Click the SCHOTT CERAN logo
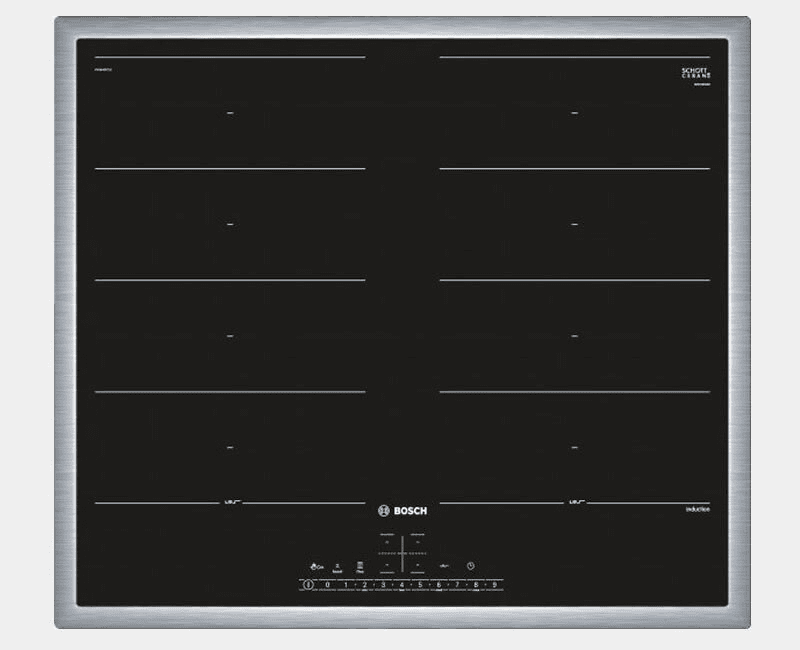Screen dimensions: 800x650 coord(696,73)
